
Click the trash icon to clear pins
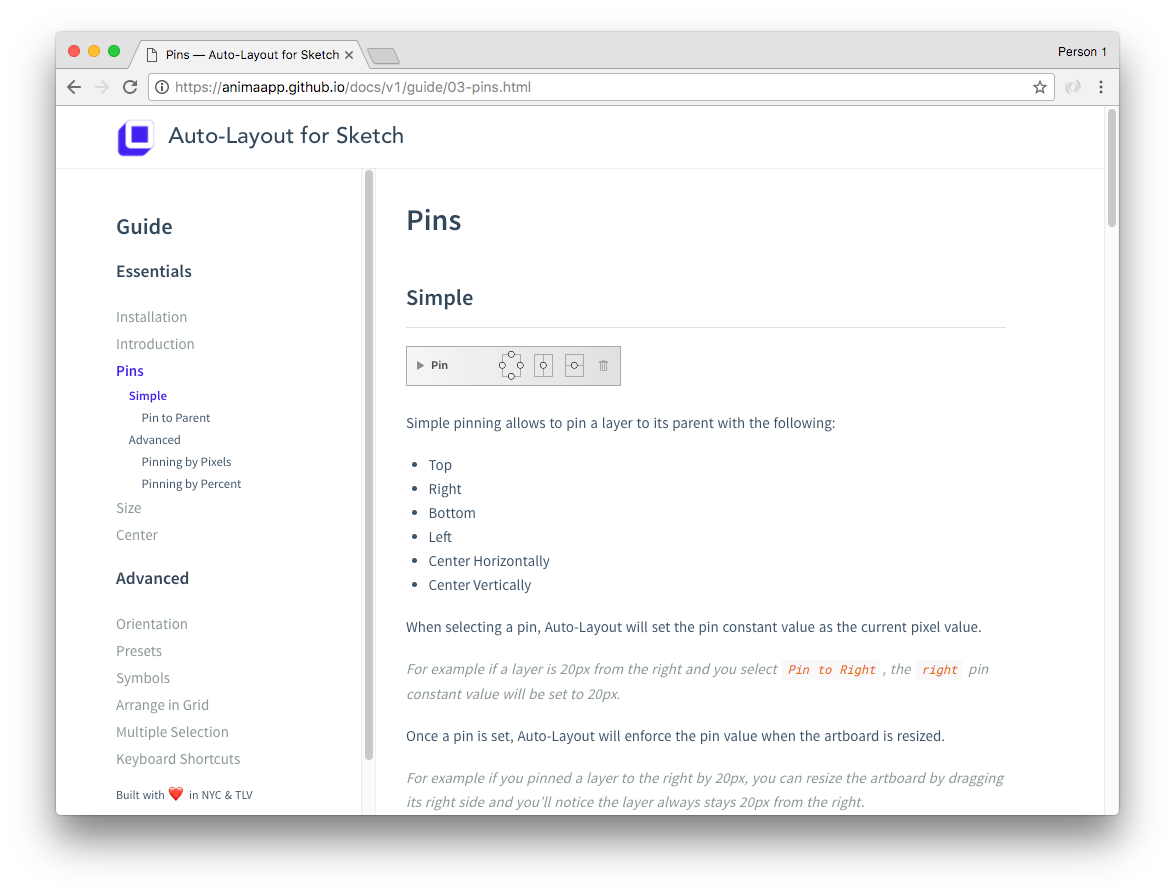point(603,366)
